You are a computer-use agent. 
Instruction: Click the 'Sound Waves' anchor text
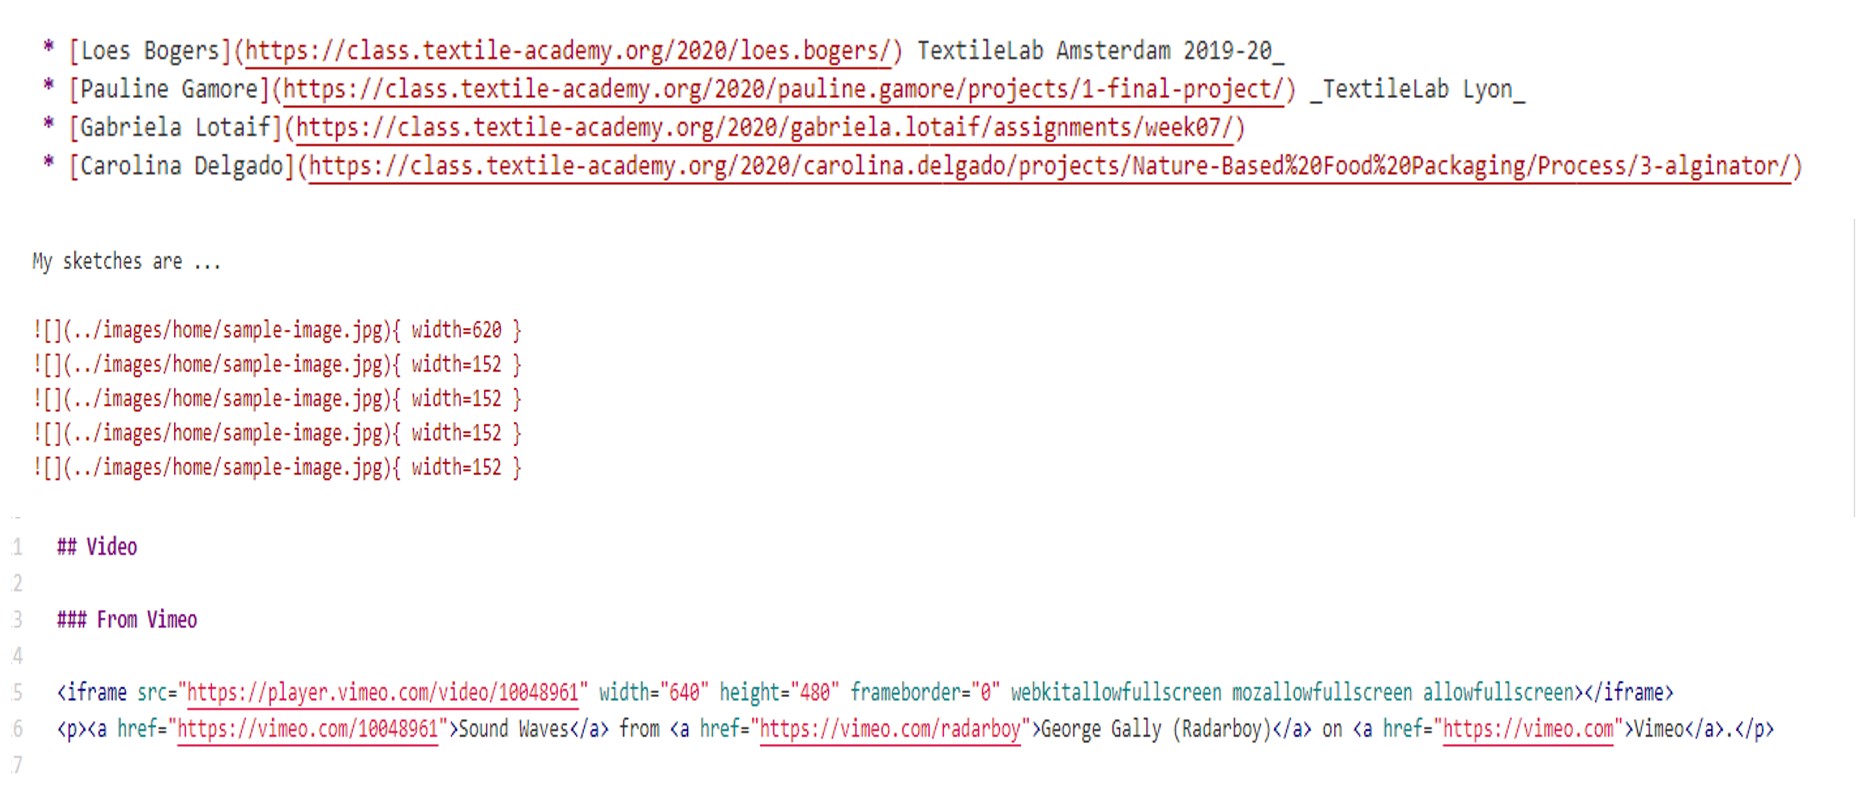point(513,730)
